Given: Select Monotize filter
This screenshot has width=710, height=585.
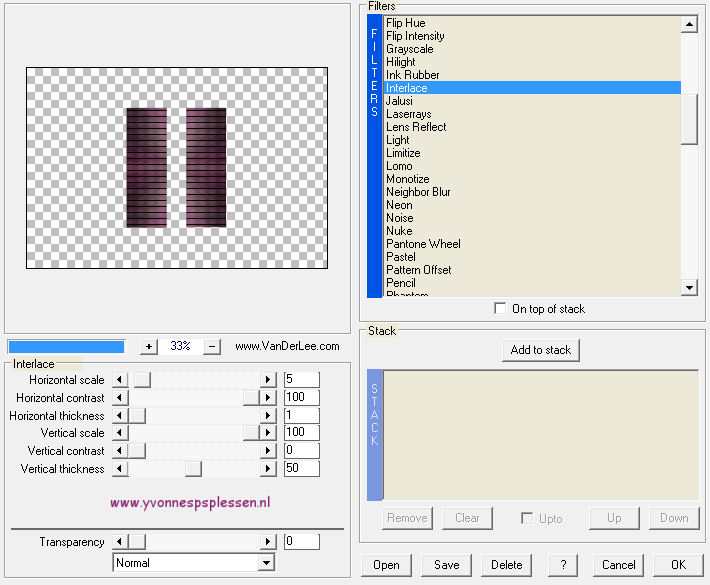Looking at the screenshot, I should tap(532, 179).
